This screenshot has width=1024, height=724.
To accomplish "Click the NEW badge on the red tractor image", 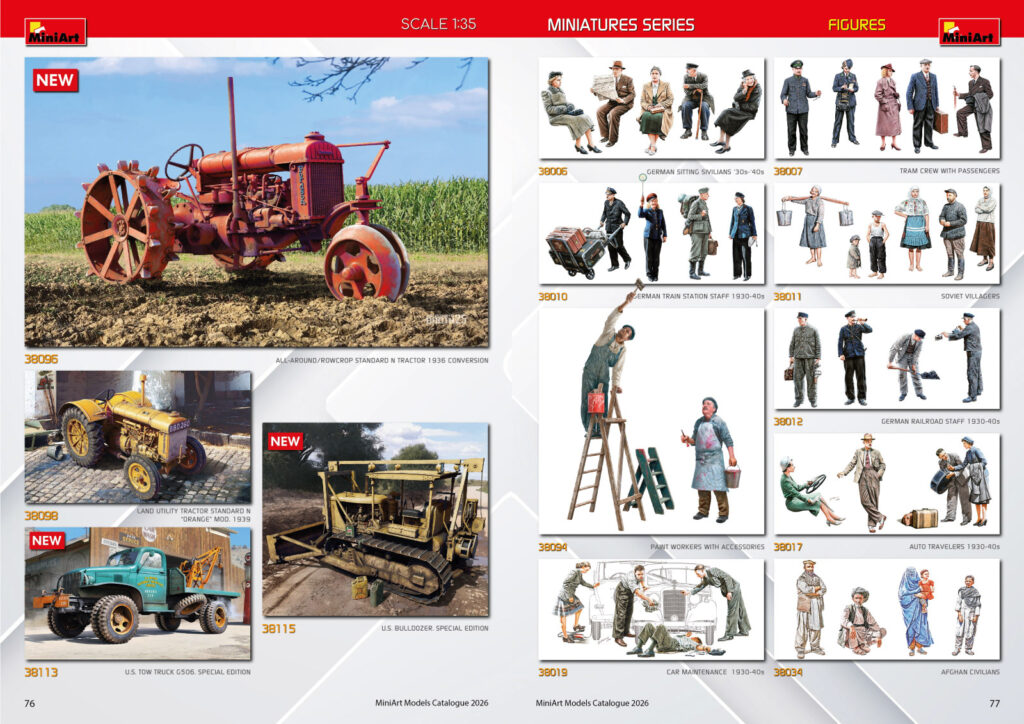I will point(55,80).
